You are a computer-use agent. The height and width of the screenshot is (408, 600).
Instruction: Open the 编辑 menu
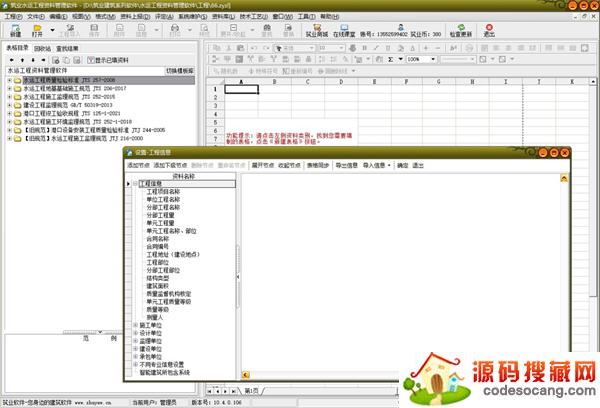tap(59, 16)
